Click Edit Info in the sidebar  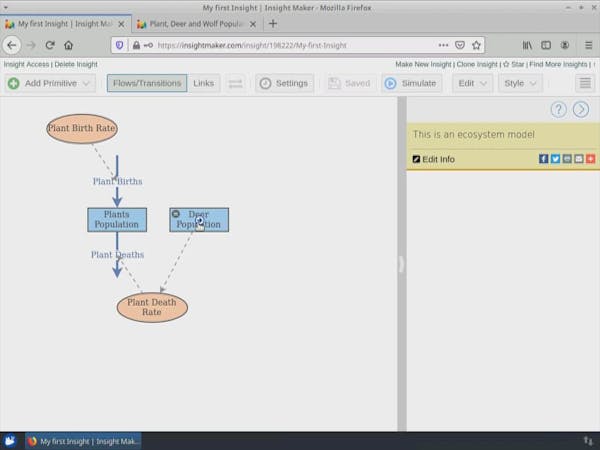tap(434, 159)
